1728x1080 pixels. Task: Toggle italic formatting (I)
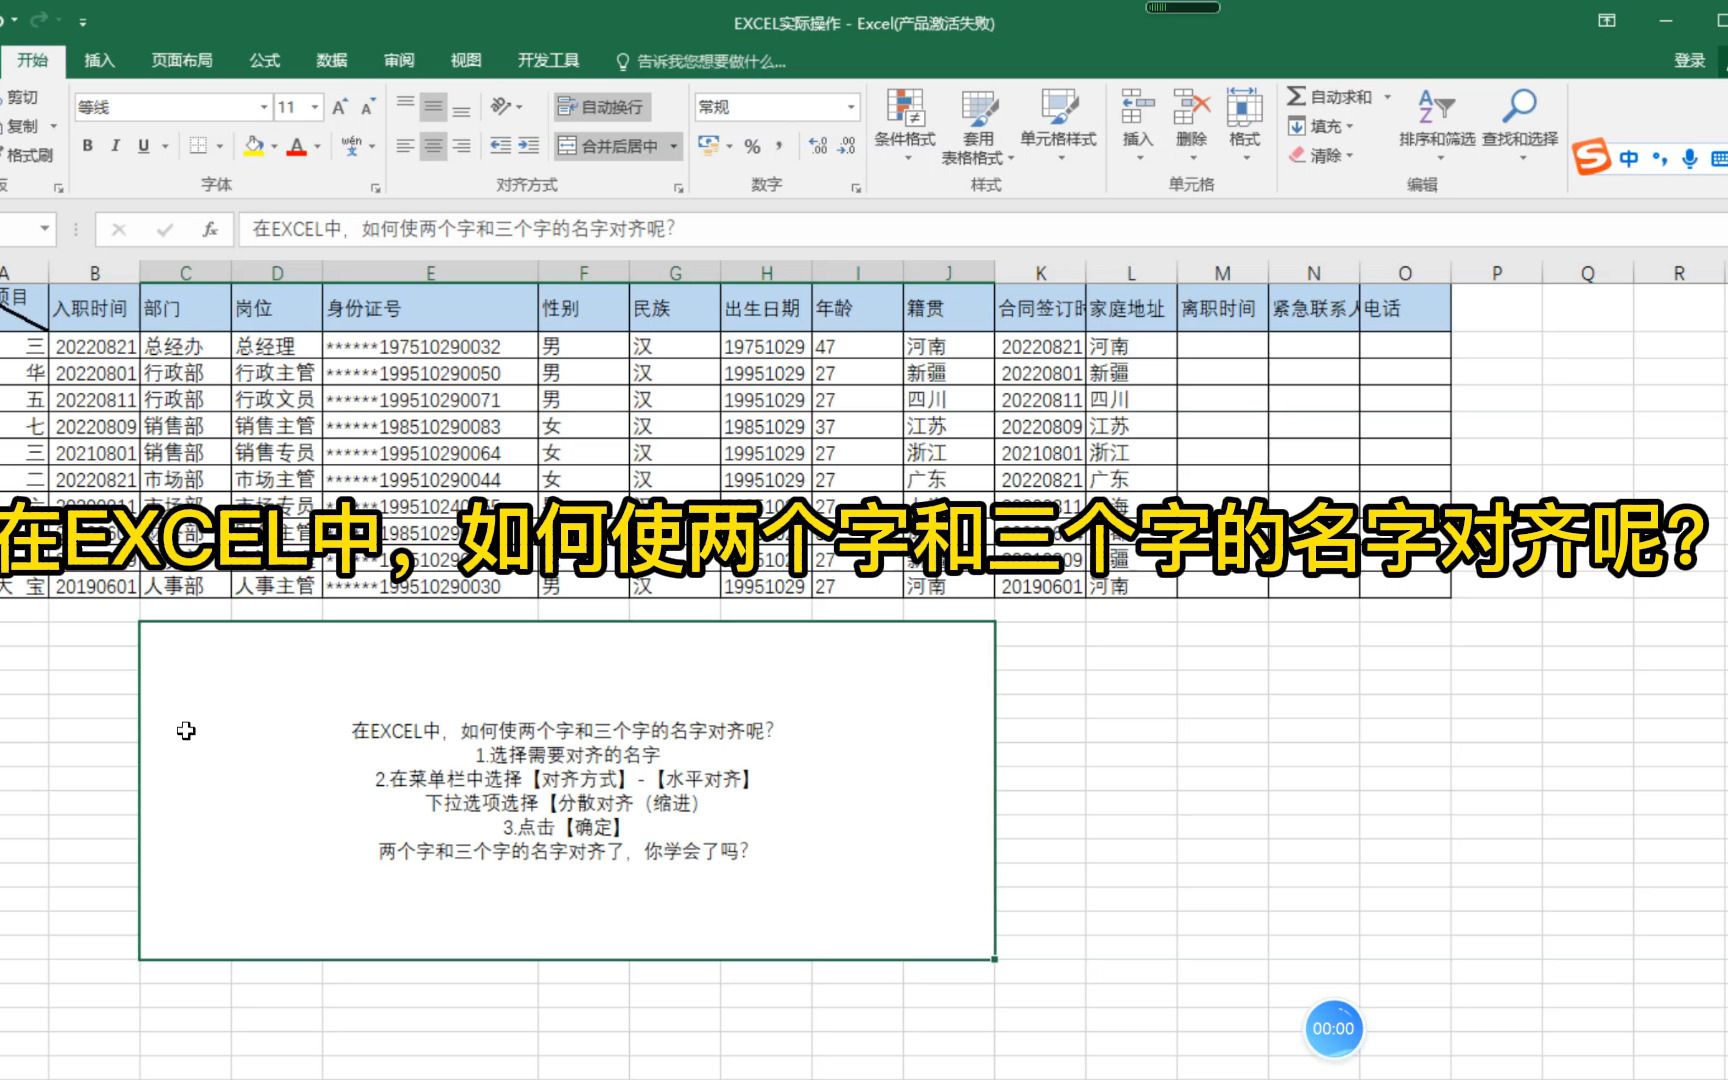(x=115, y=146)
